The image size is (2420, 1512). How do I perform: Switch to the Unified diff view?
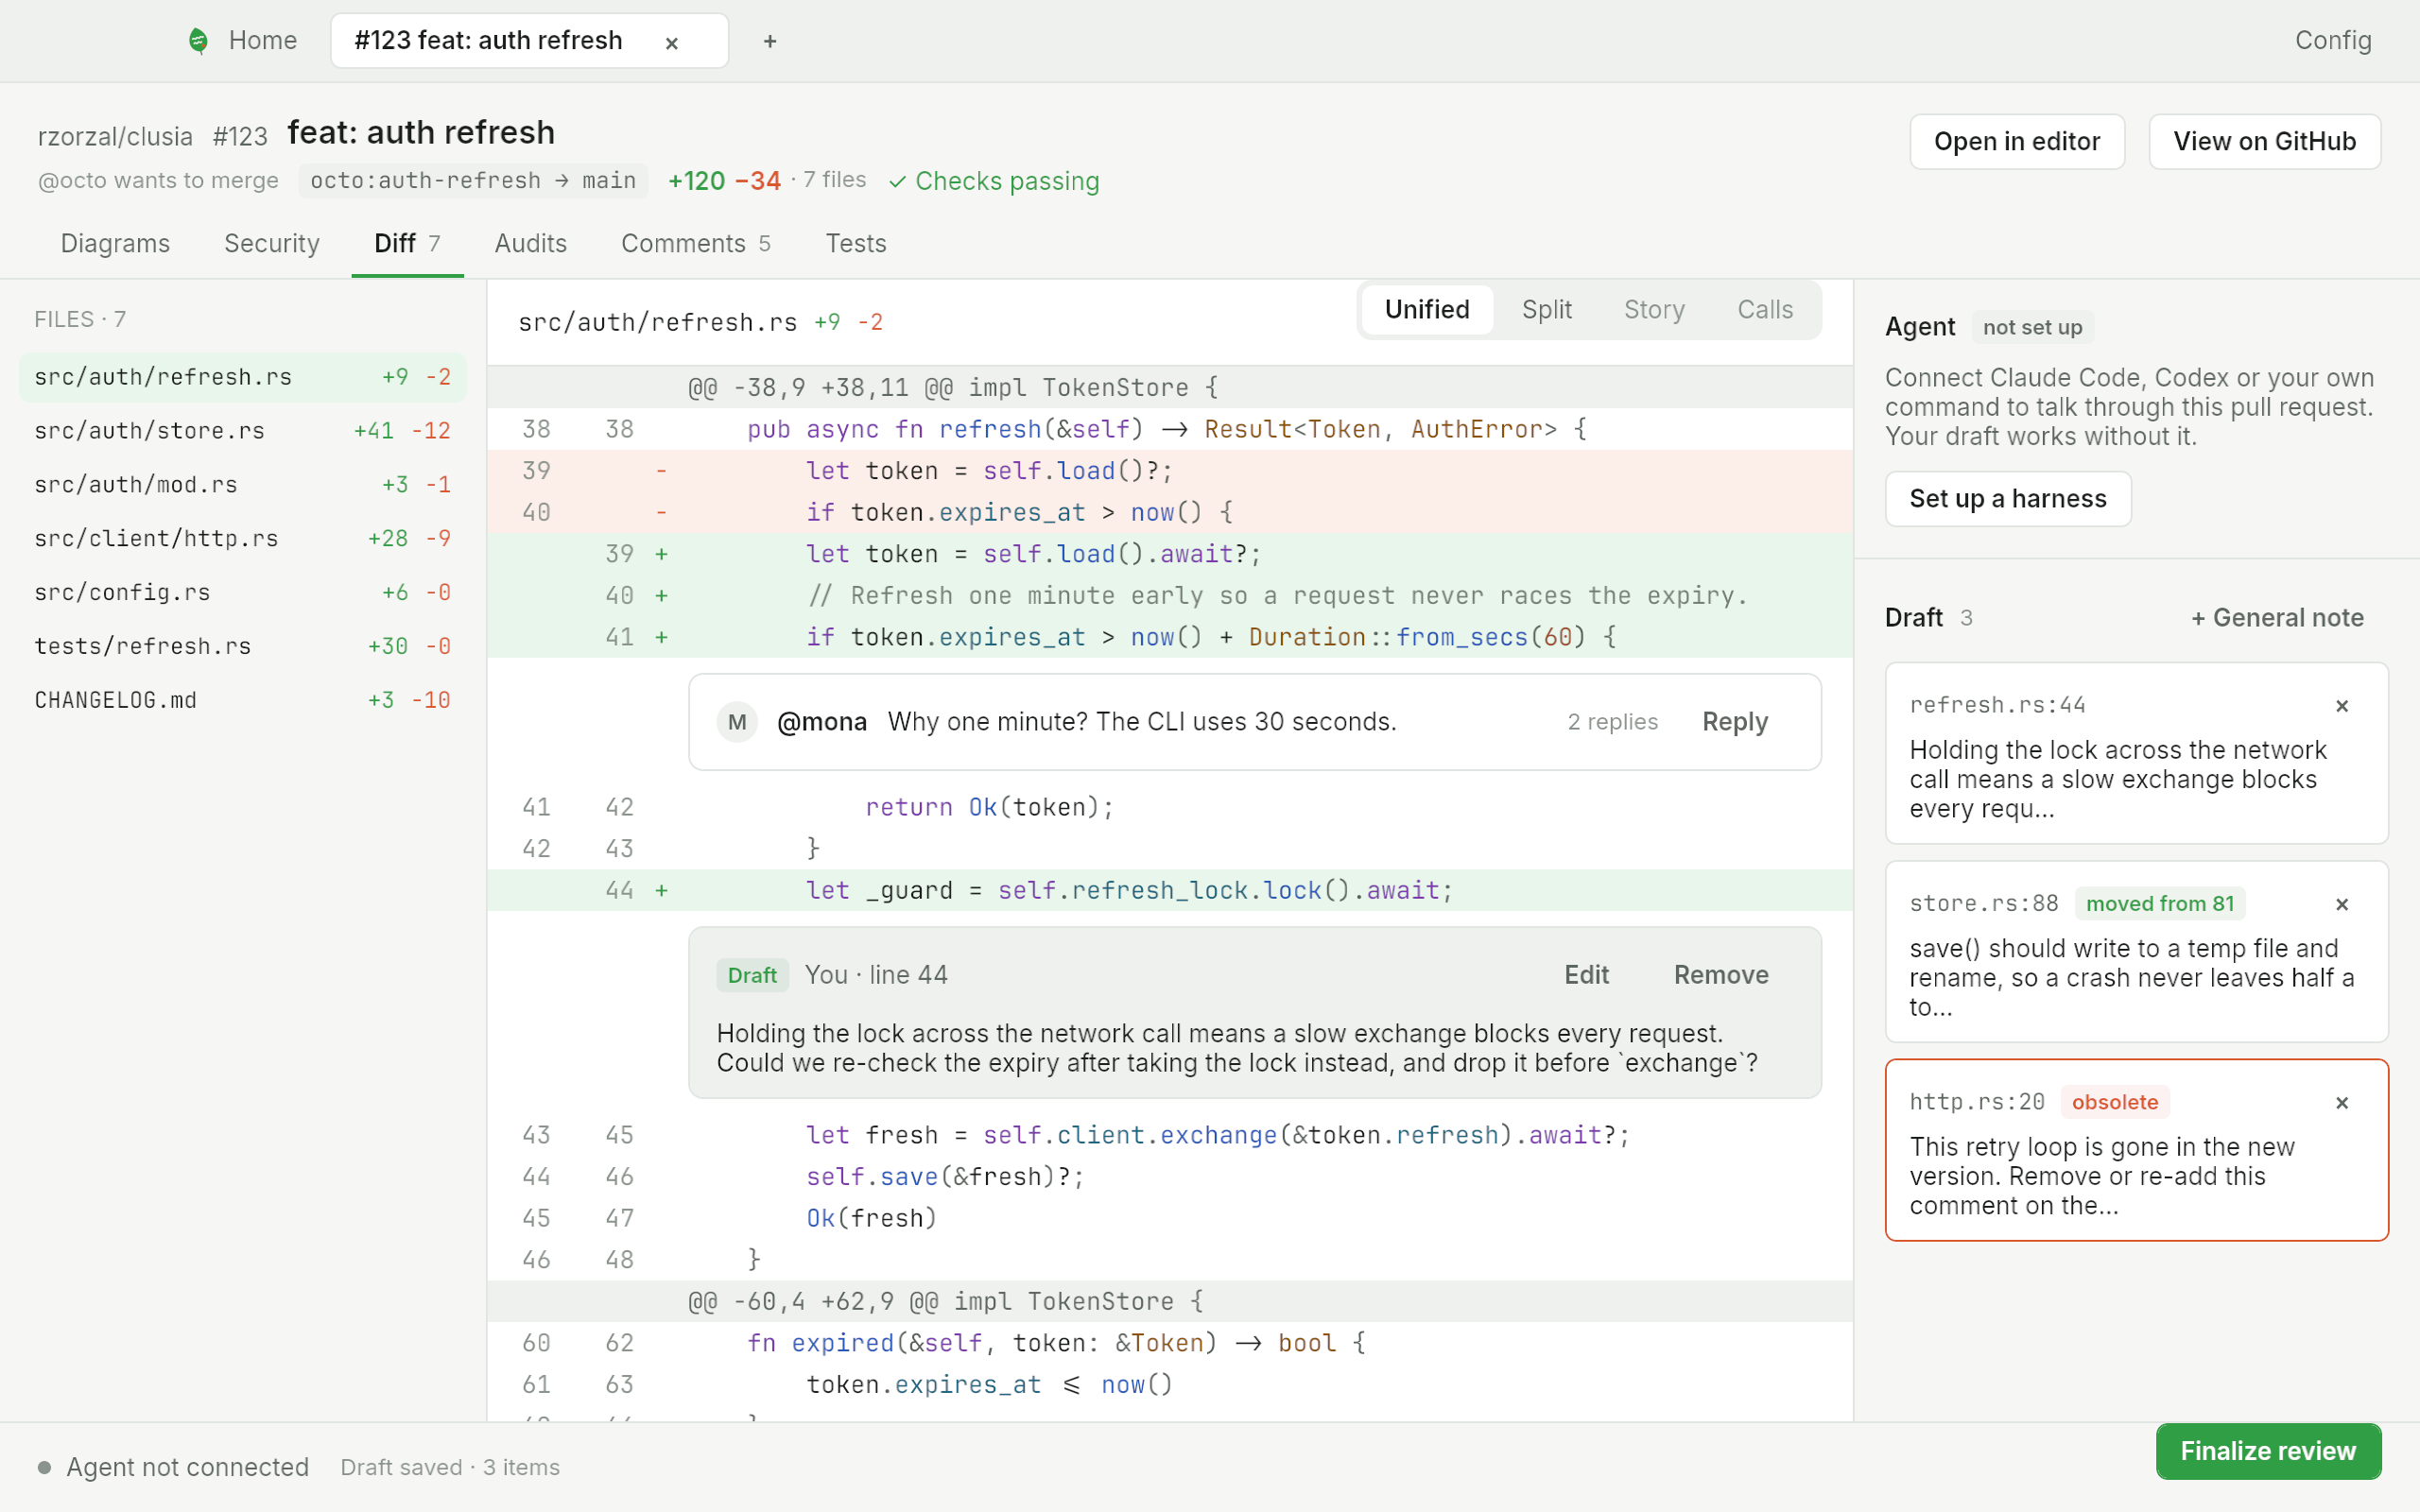coord(1427,310)
